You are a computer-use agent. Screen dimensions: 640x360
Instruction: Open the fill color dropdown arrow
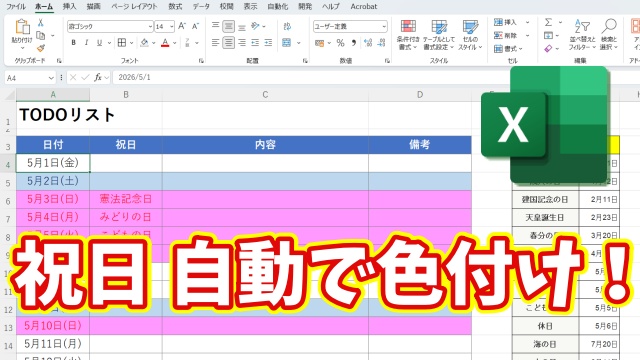[x=154, y=42]
